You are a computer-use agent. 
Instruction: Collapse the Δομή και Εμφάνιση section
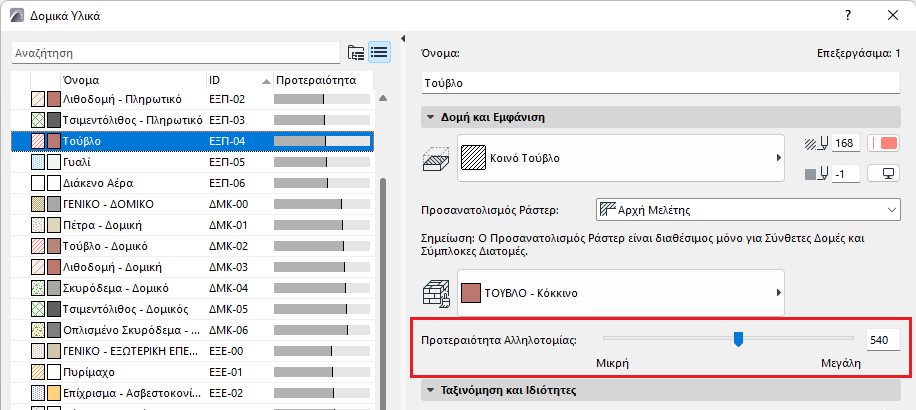[430, 117]
